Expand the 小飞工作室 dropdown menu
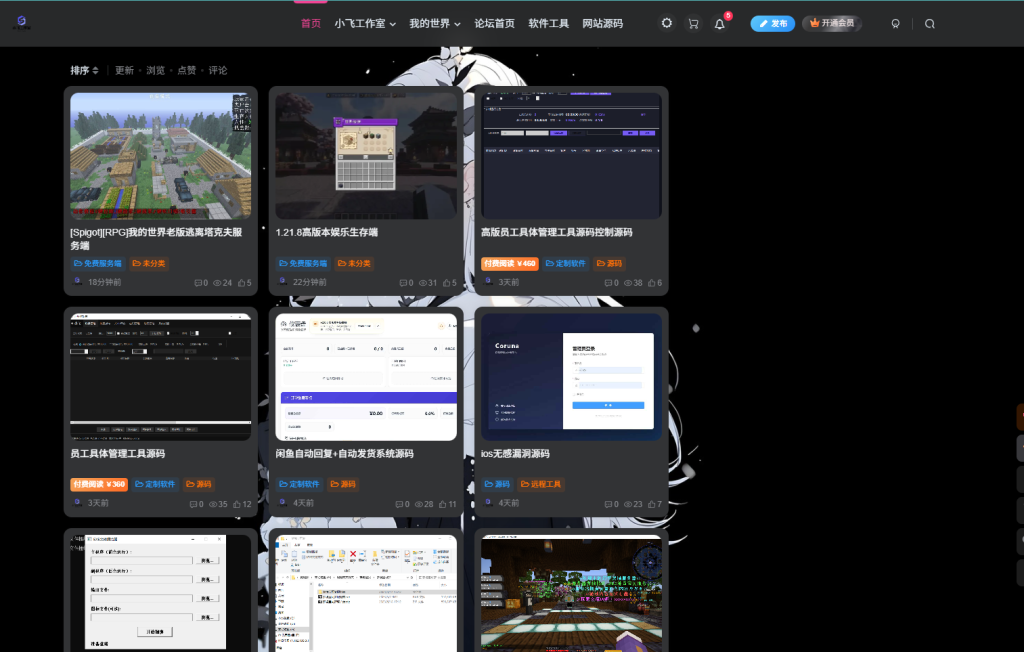1024x652 pixels. (365, 24)
